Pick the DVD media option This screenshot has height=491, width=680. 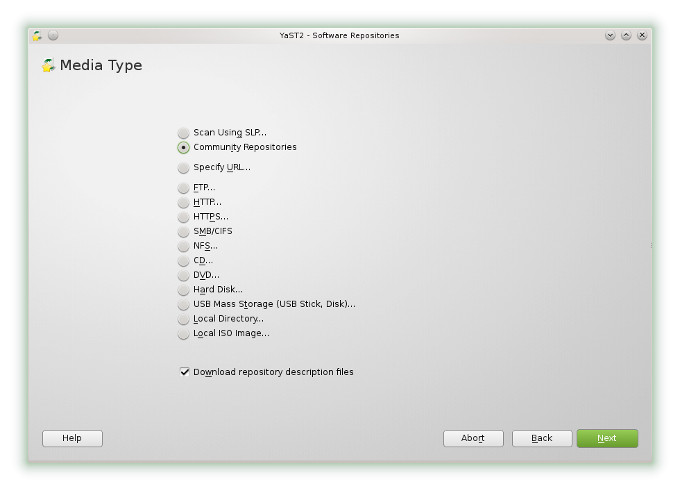coord(183,275)
